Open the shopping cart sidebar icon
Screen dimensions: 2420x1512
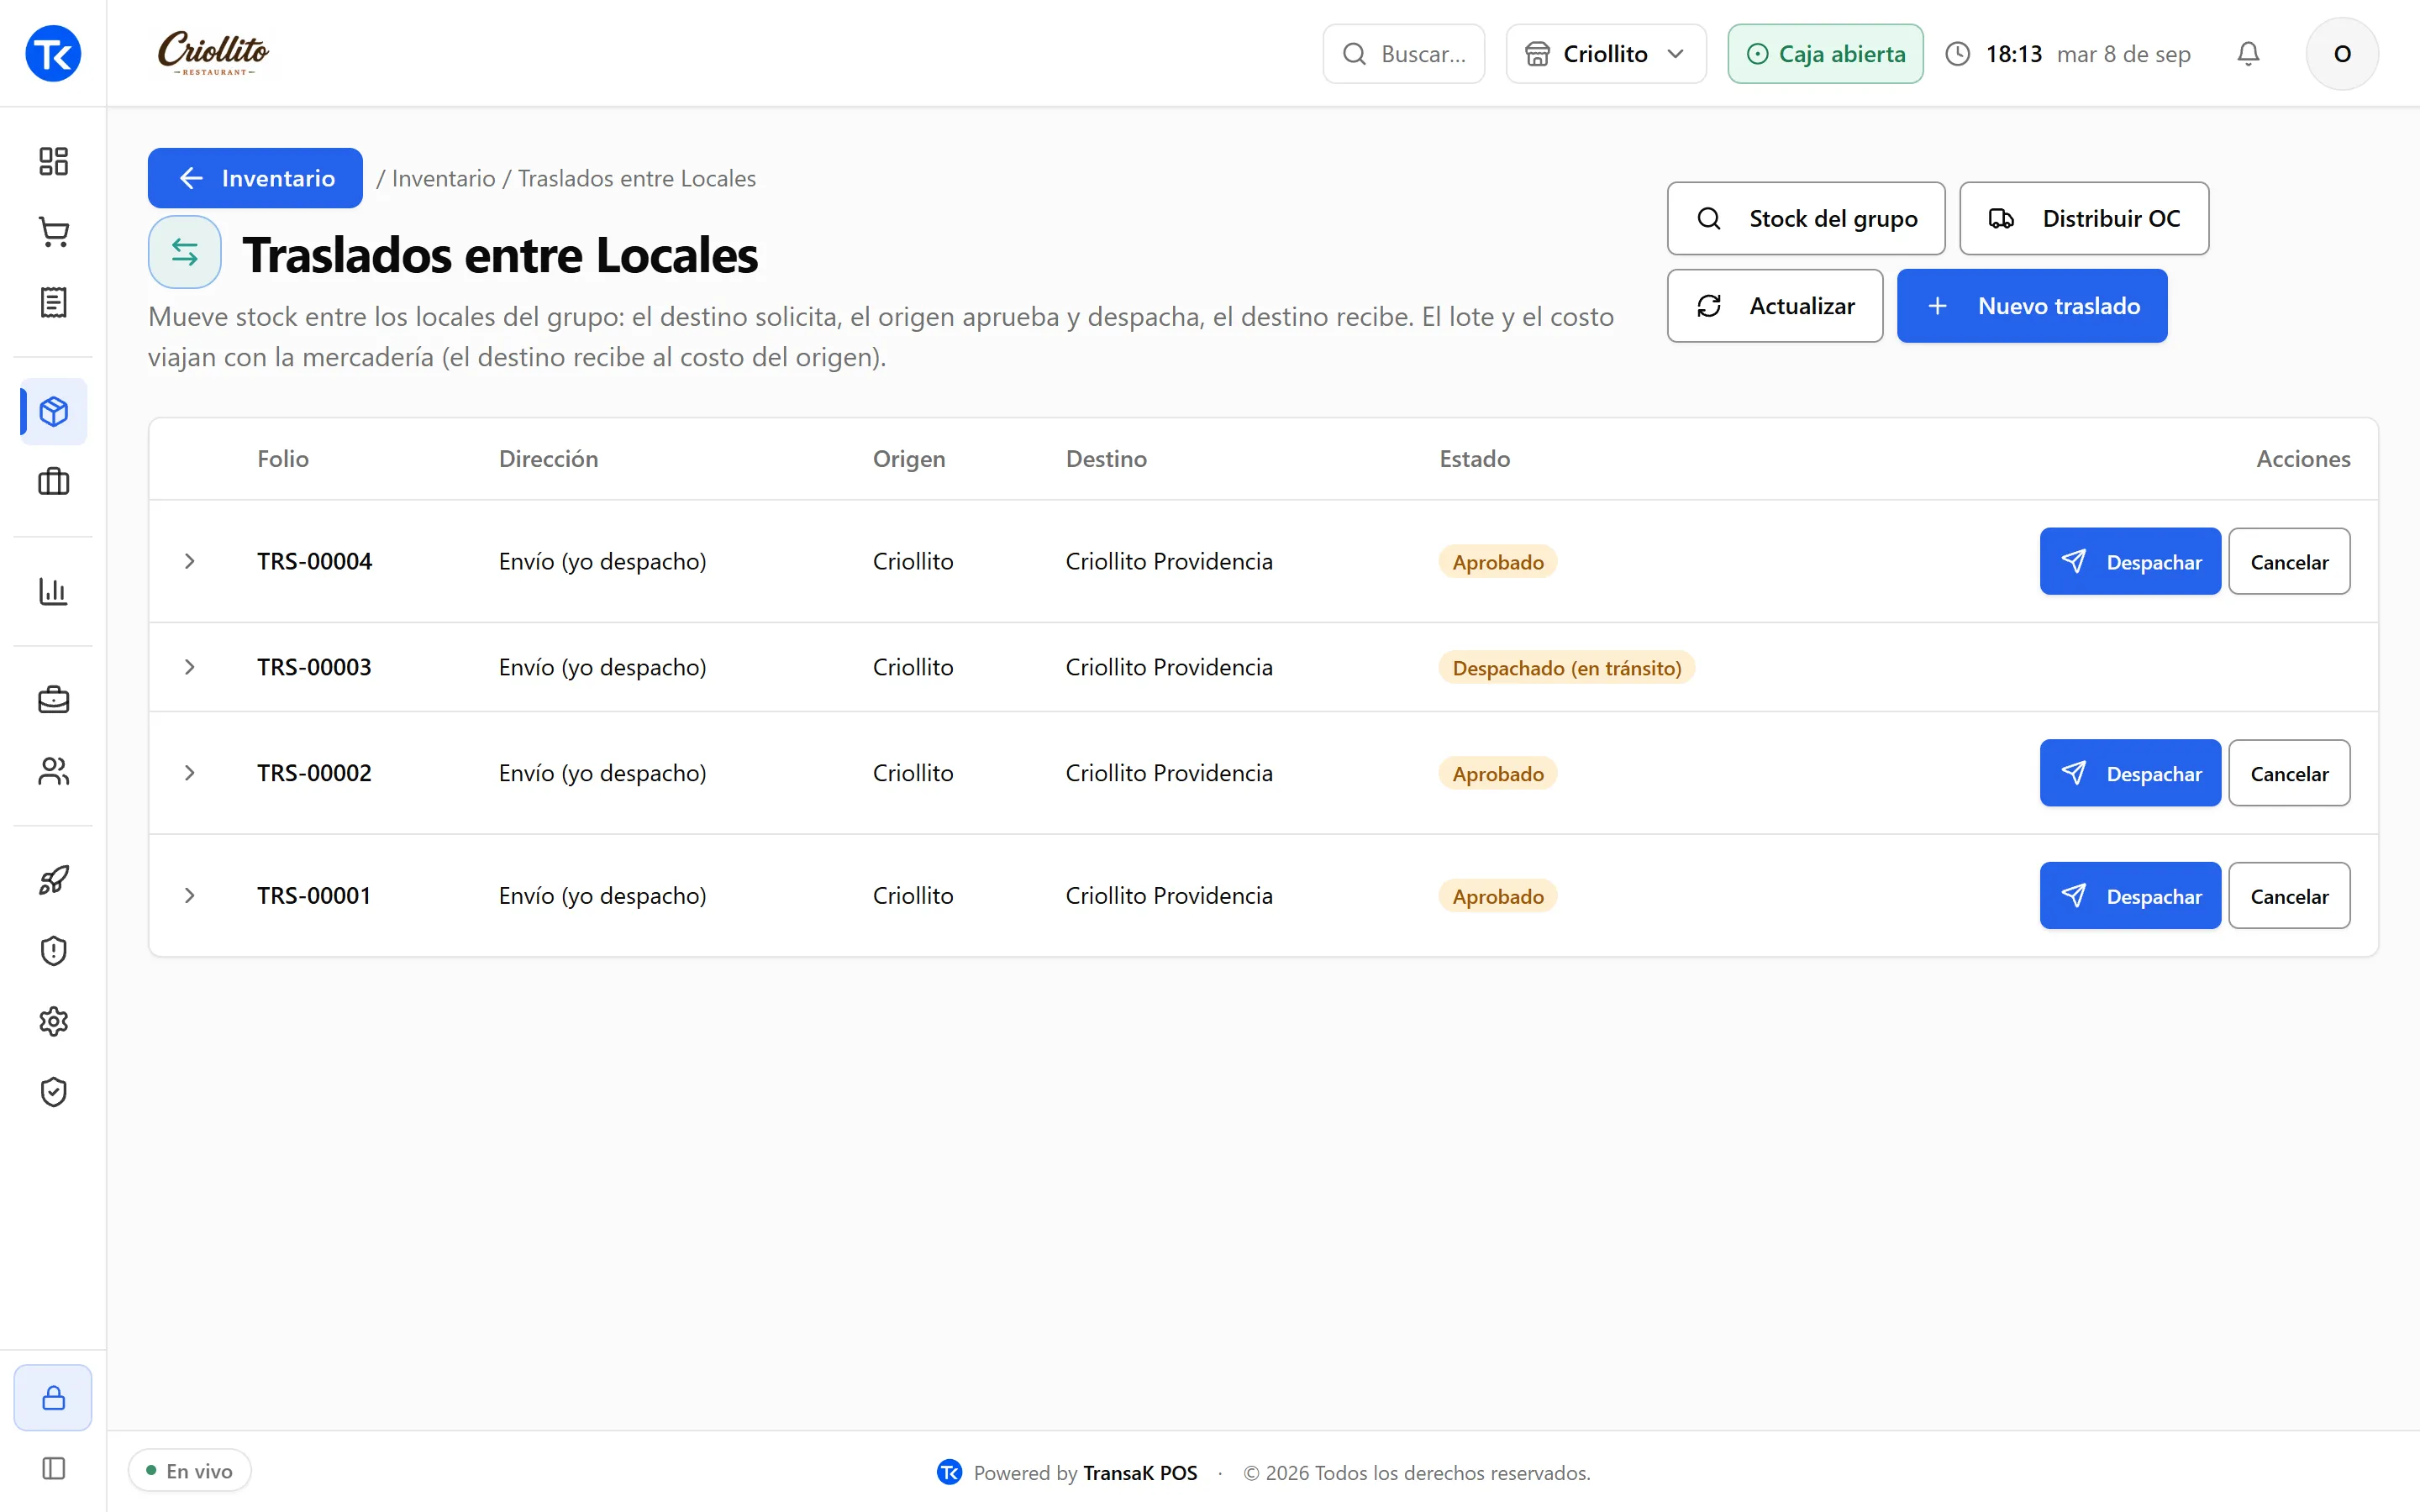[x=53, y=232]
